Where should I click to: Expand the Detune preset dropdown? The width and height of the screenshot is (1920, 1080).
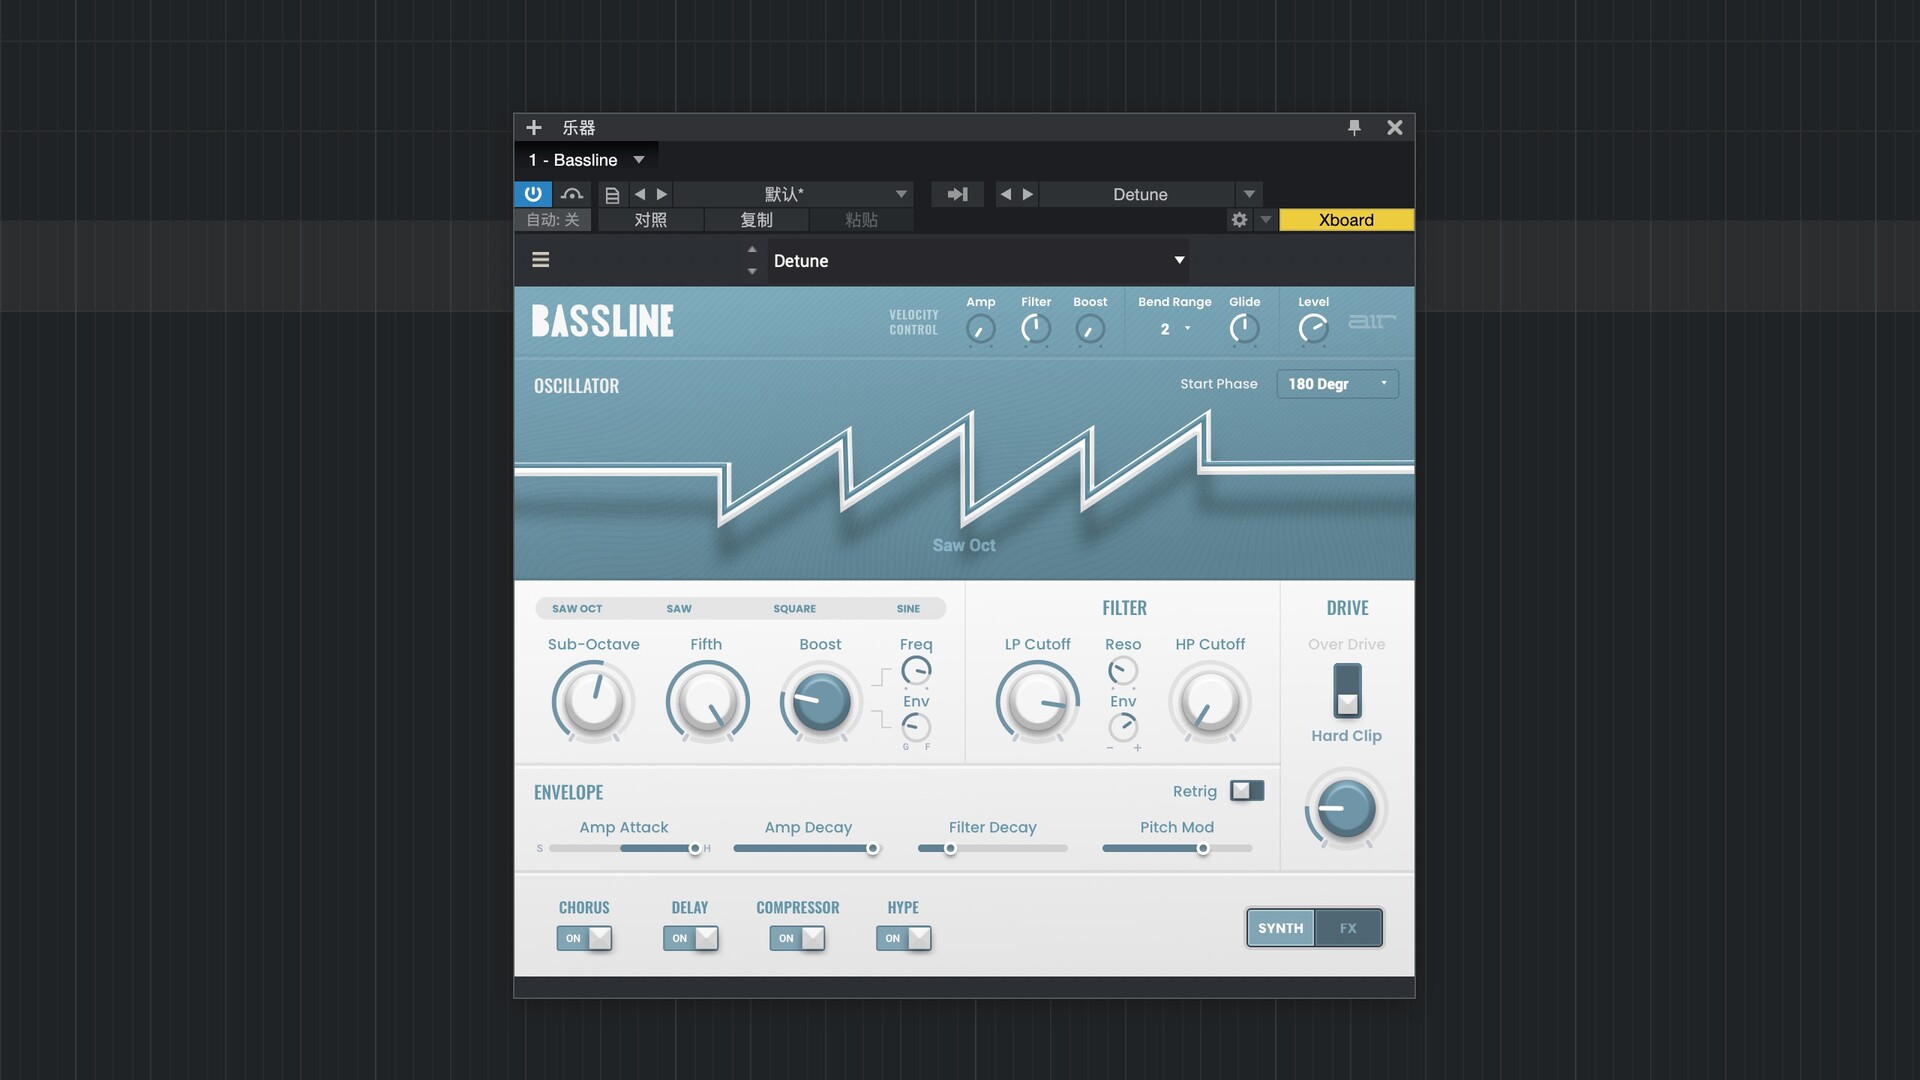coord(1179,260)
